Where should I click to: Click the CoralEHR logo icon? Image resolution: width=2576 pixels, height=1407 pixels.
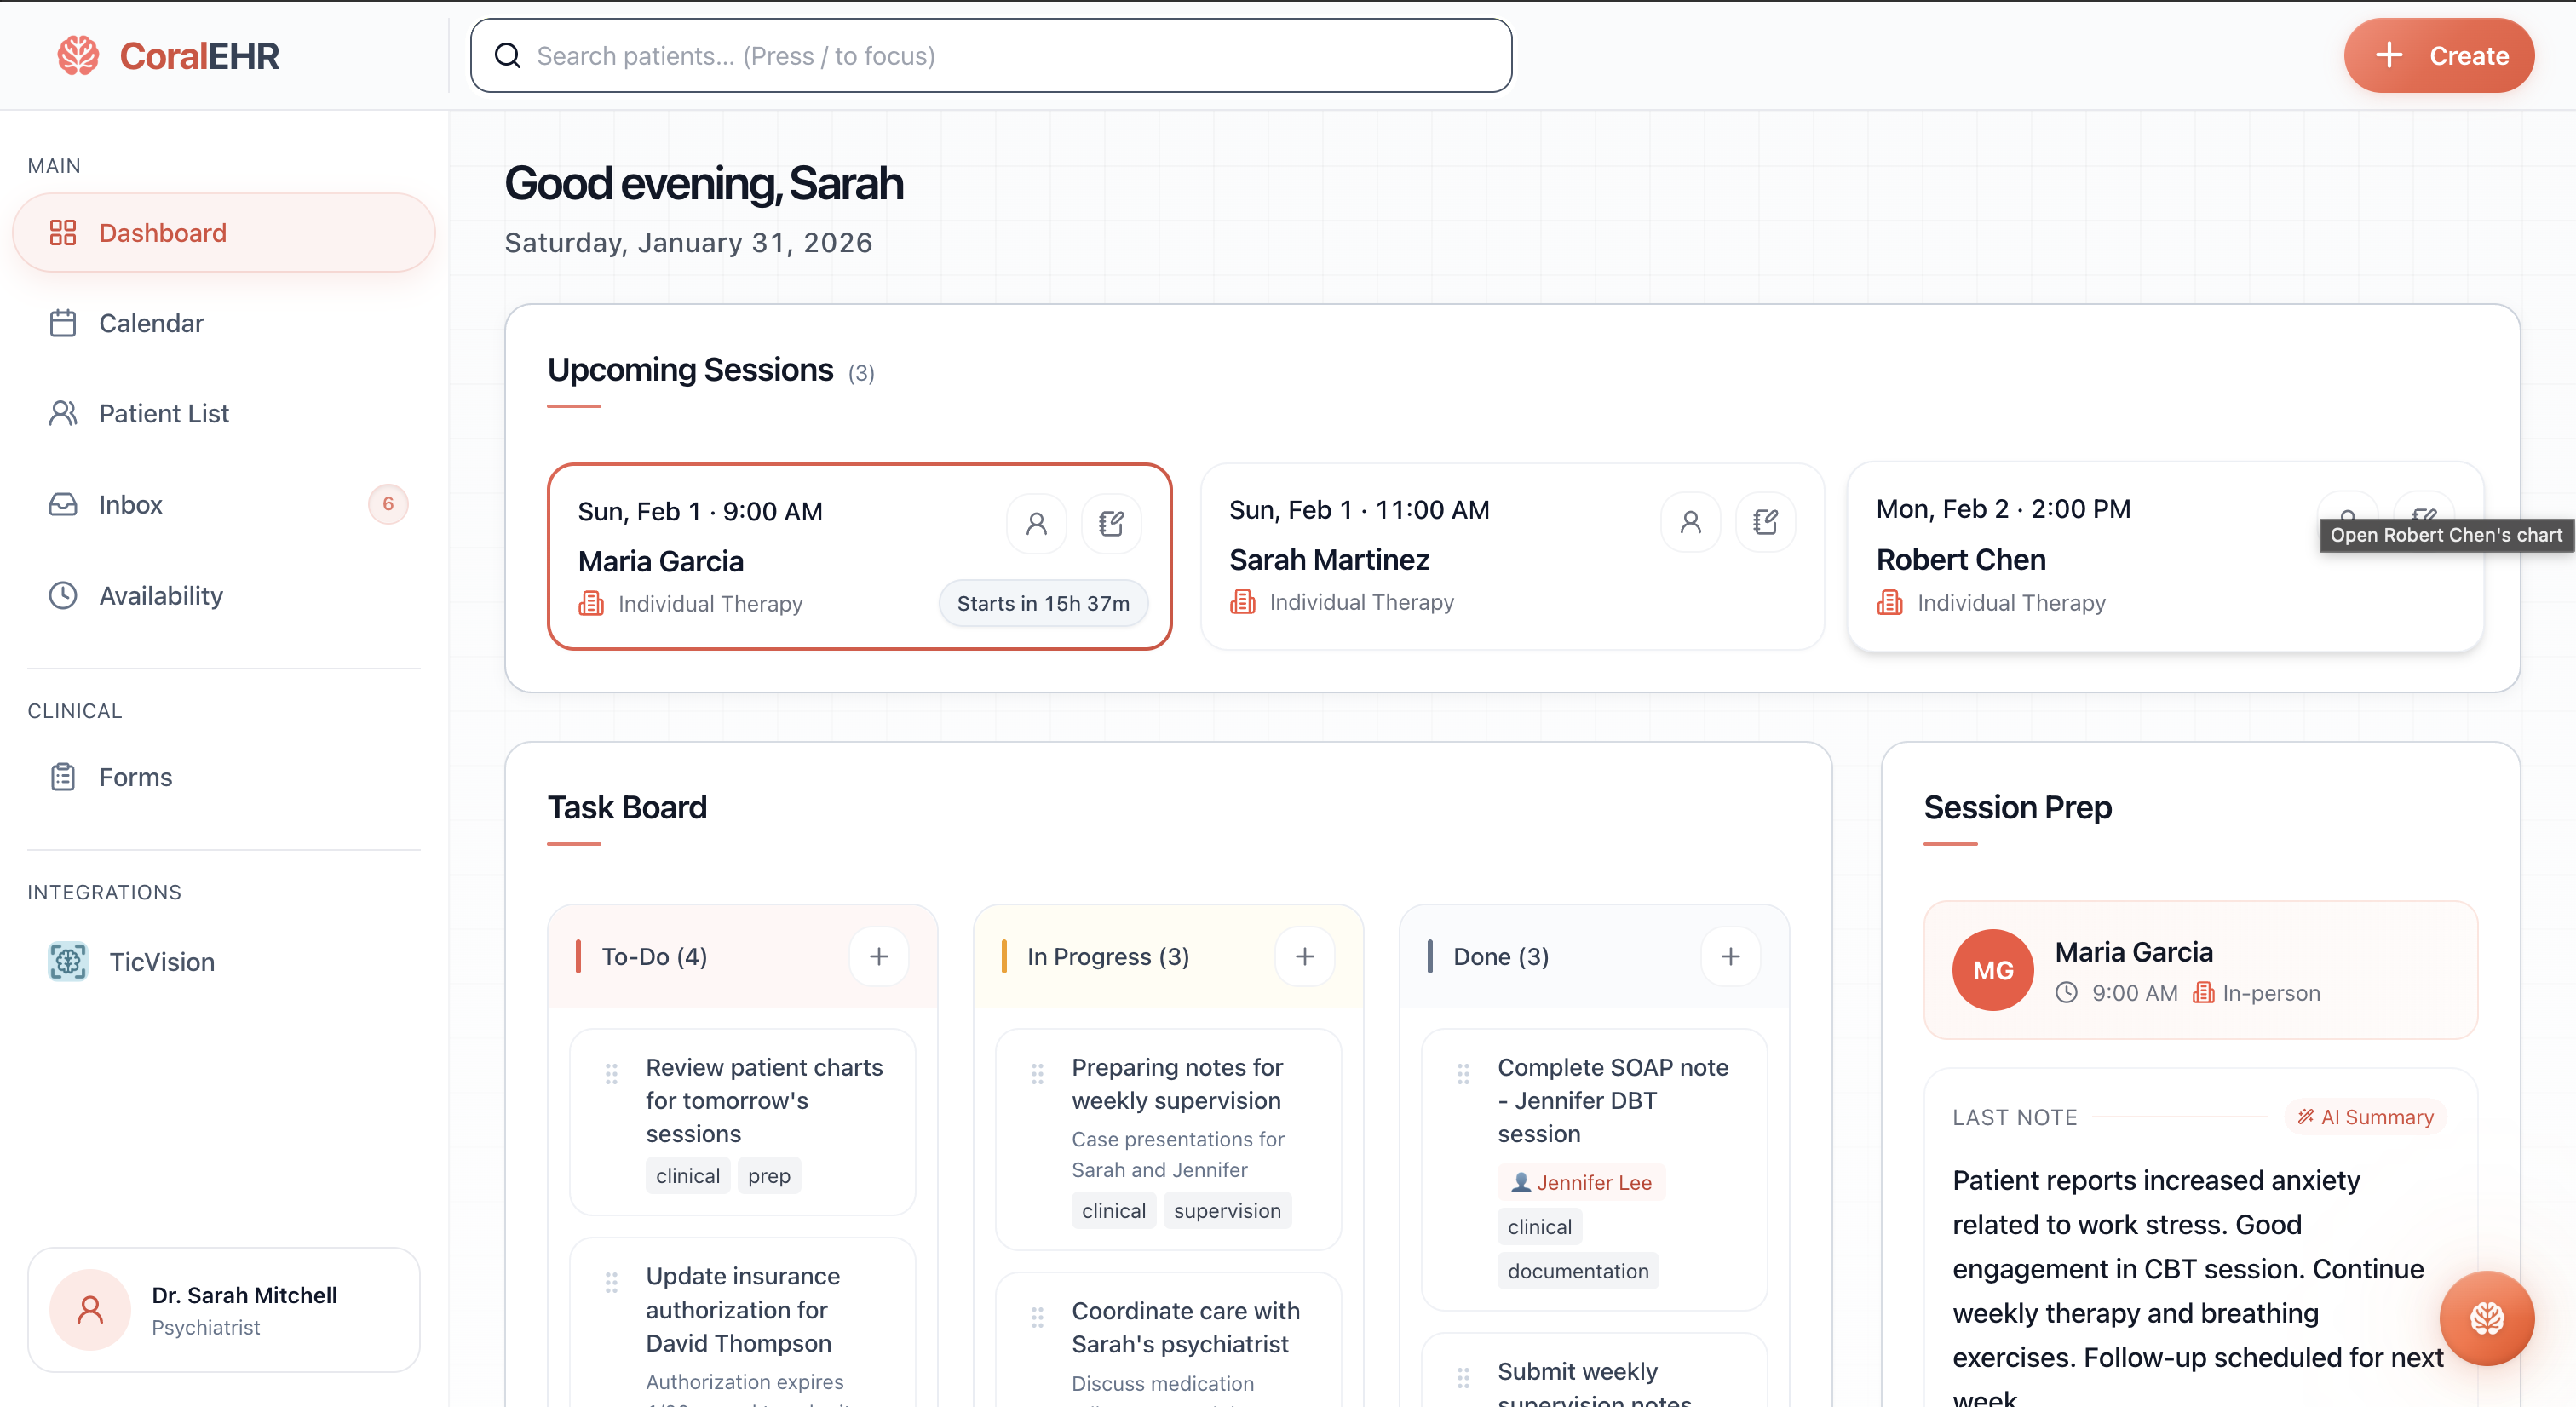[x=78, y=56]
